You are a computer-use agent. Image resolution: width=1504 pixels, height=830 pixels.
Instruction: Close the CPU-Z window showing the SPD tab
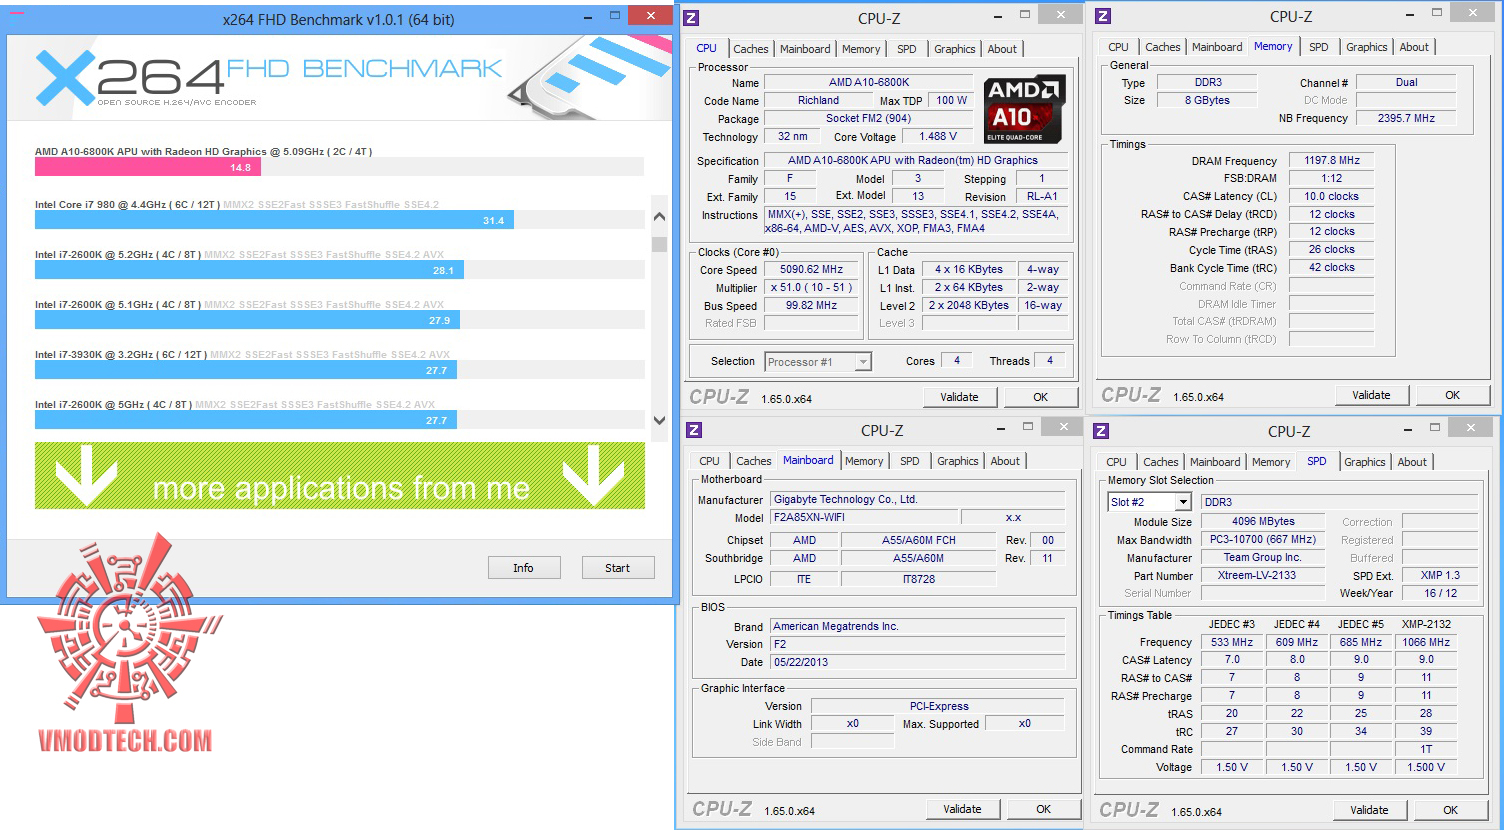click(x=1469, y=428)
